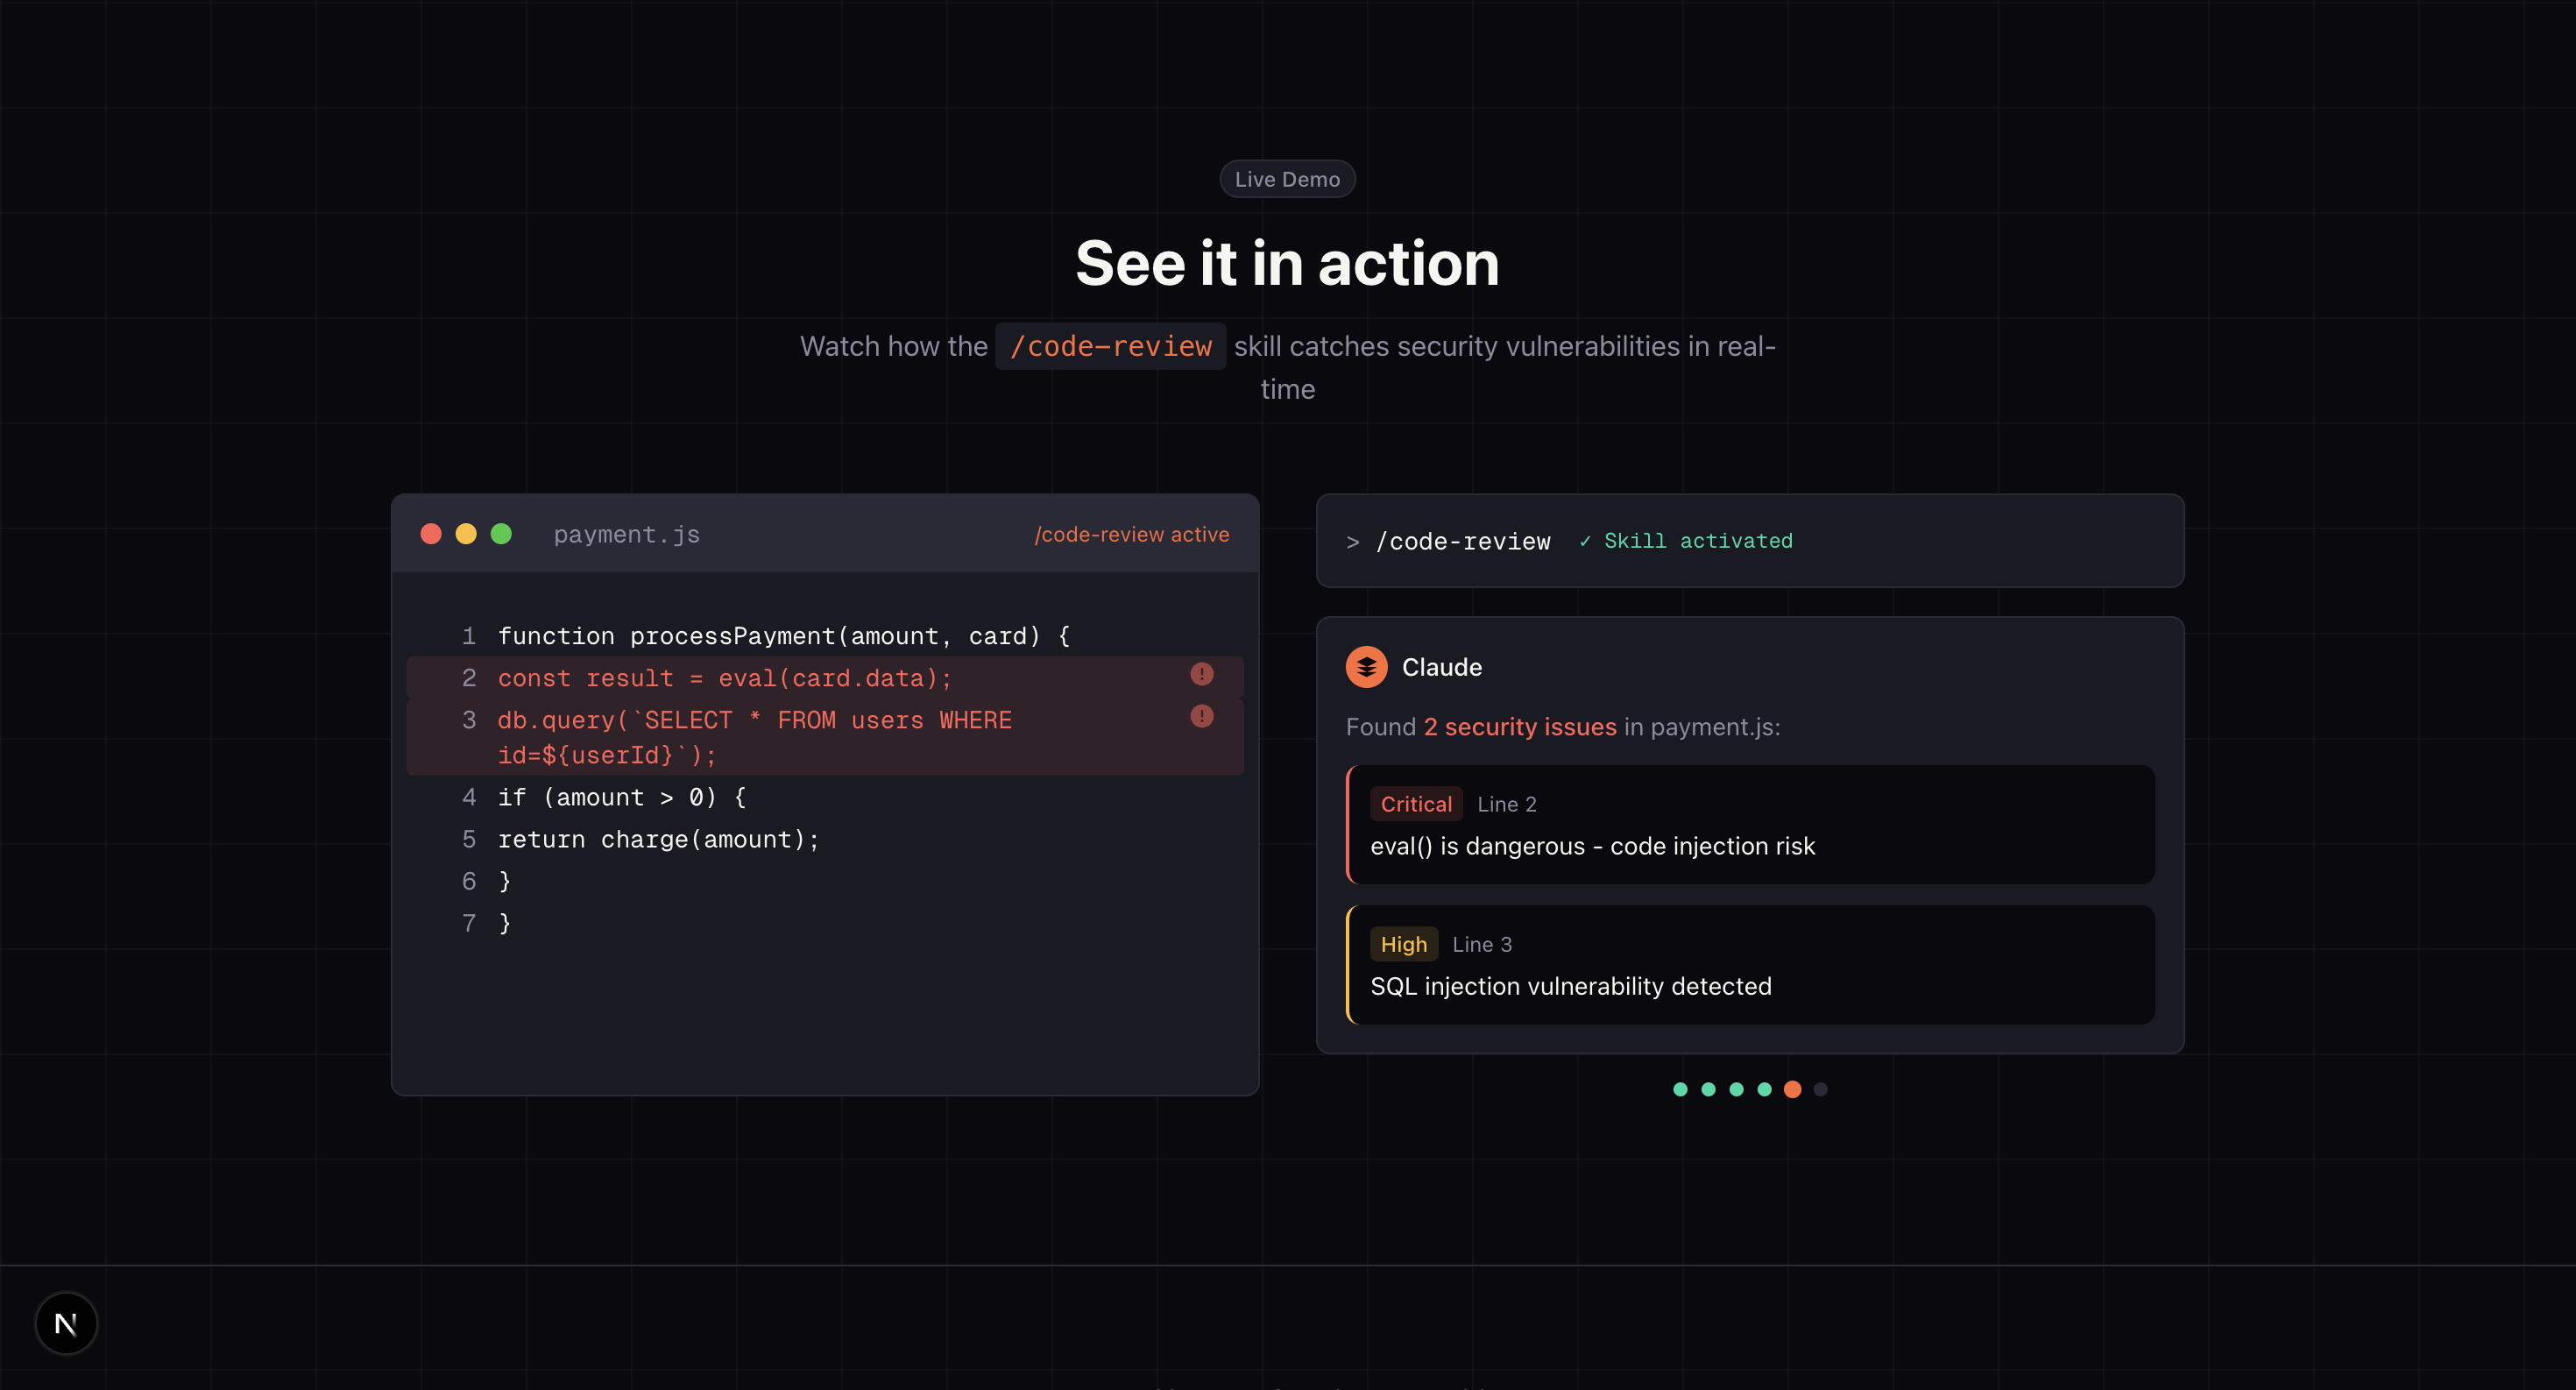The height and width of the screenshot is (1390, 2576).
Task: Click the green traffic-light dot on payment.js window
Action: point(502,534)
